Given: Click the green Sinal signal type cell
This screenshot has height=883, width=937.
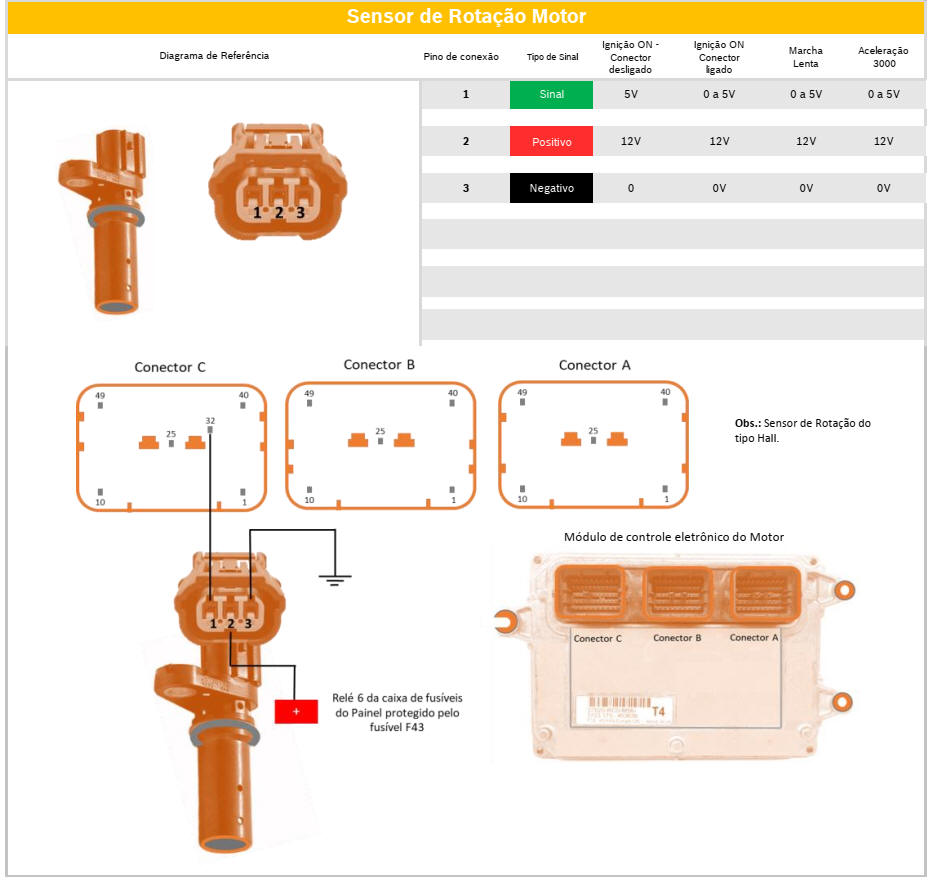Looking at the screenshot, I should click(551, 95).
